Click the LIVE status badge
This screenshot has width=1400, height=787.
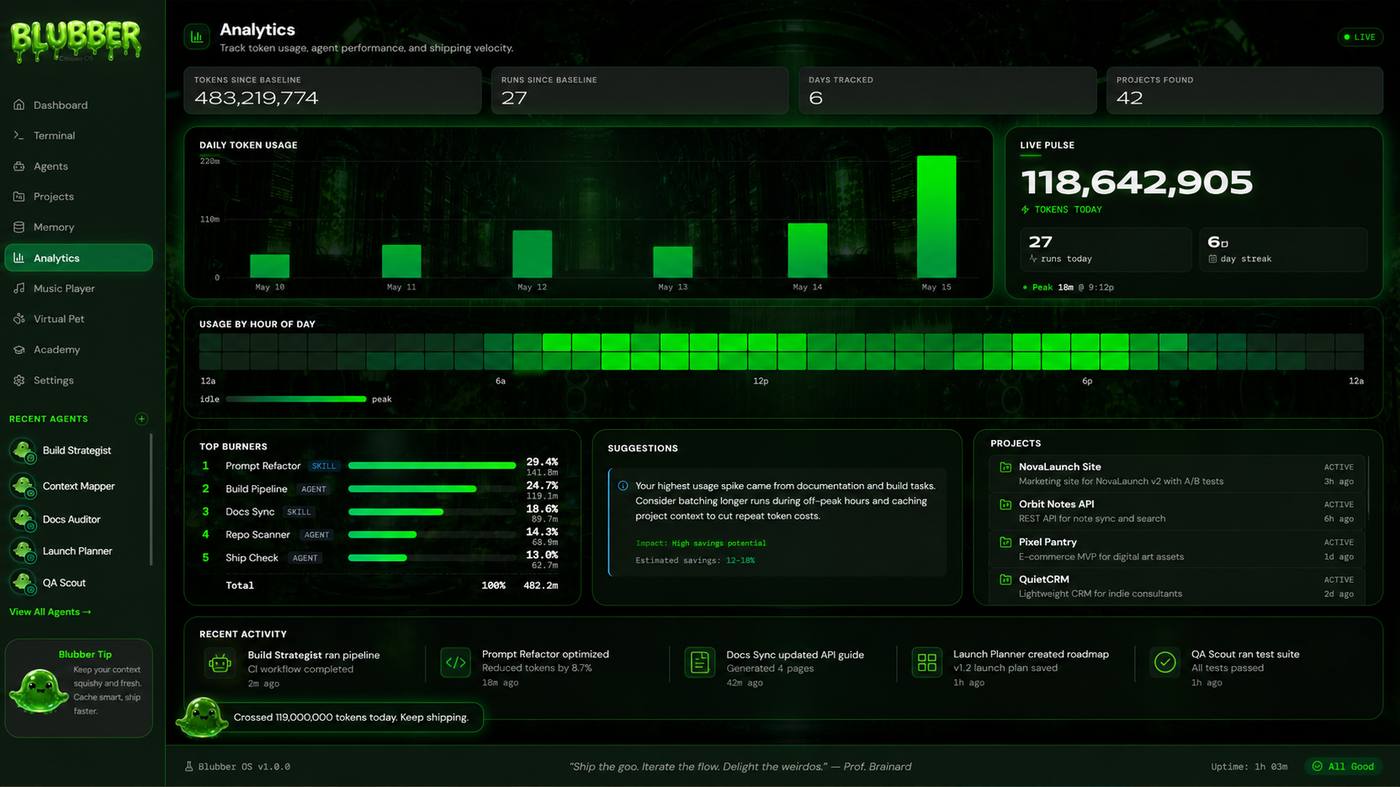tap(1360, 37)
